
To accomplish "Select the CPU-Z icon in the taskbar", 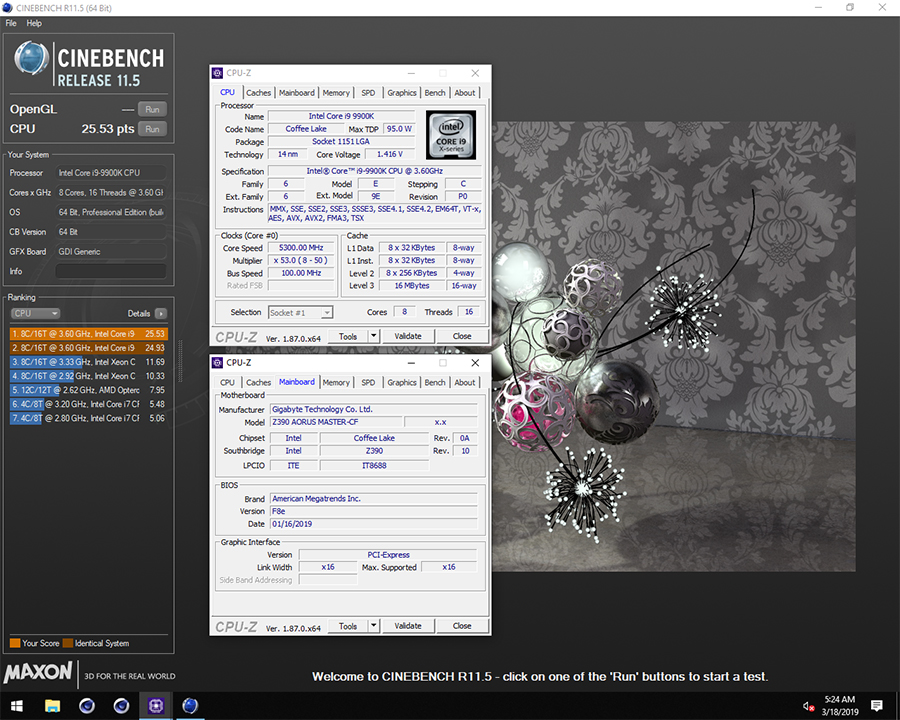I will click(x=155, y=706).
